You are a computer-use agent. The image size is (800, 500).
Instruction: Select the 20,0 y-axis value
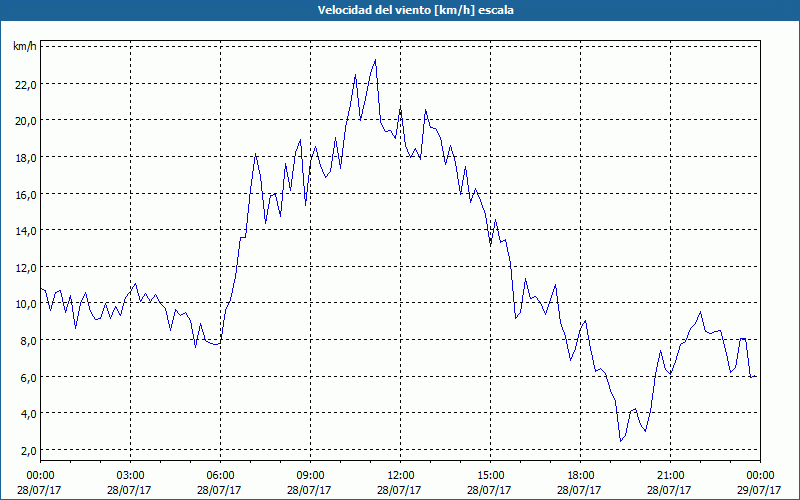click(x=26, y=121)
